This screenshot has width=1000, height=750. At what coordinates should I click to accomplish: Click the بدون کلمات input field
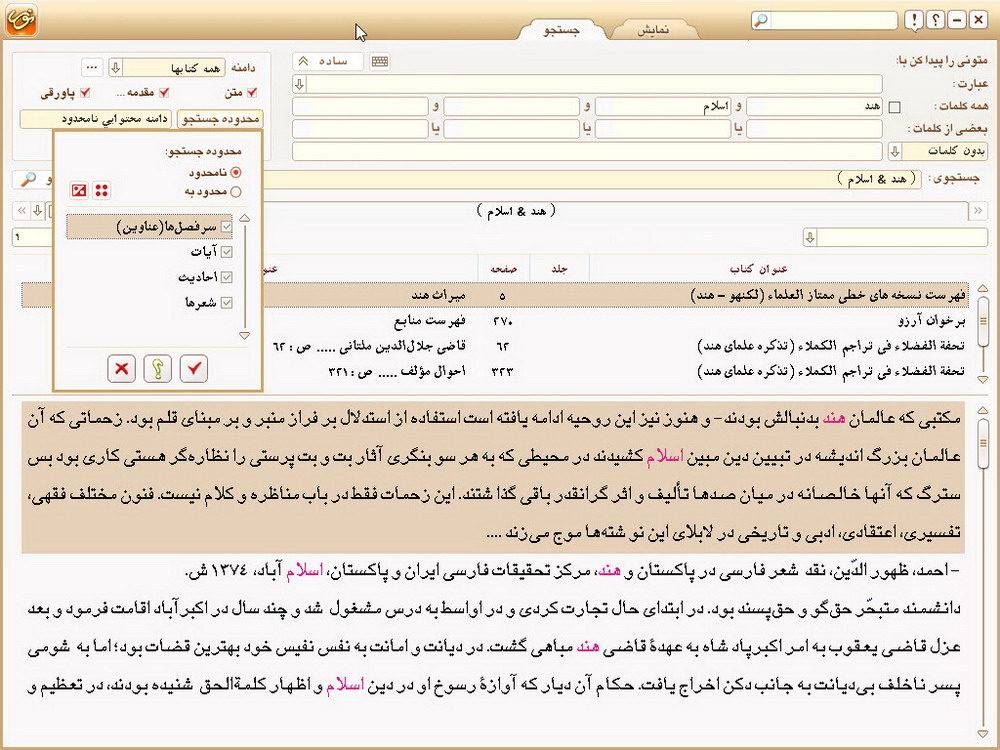(587, 152)
